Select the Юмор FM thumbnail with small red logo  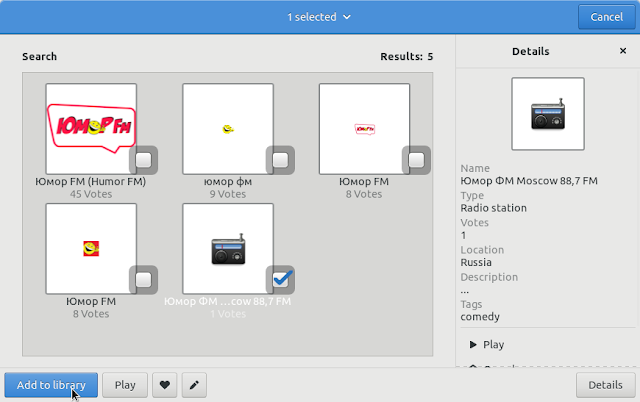coord(364,129)
